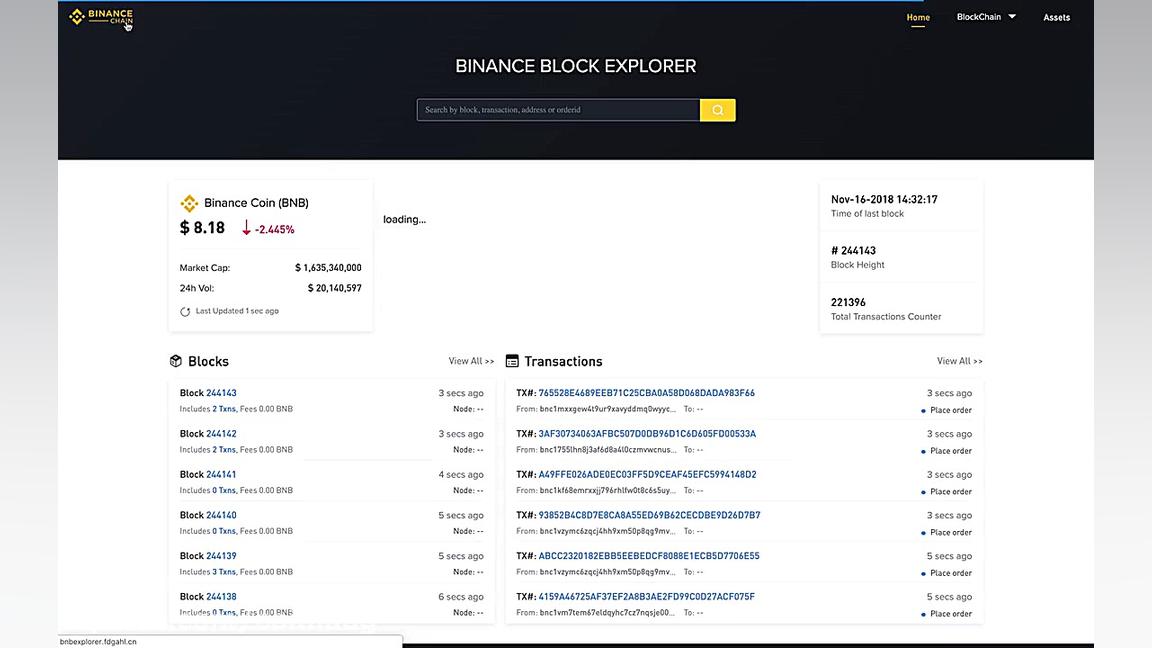Click '3 Txns' in block 244139 row

click(224, 572)
